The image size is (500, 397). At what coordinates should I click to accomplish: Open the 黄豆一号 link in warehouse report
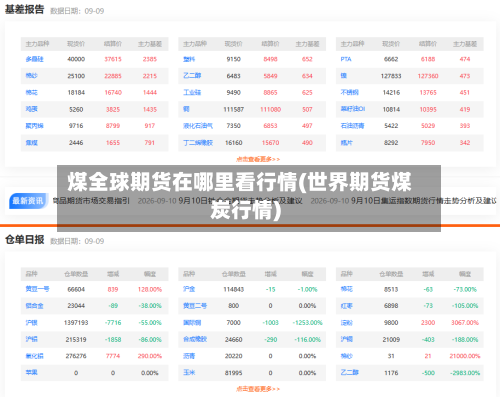point(37,289)
